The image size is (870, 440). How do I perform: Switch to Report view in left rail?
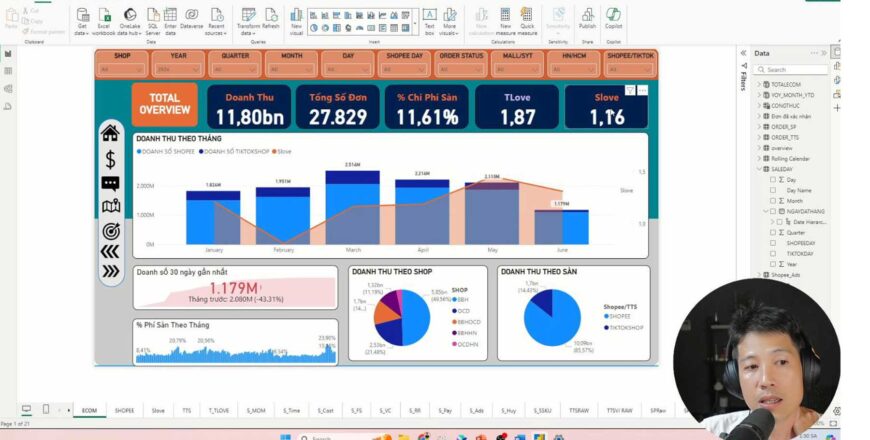click(x=8, y=54)
